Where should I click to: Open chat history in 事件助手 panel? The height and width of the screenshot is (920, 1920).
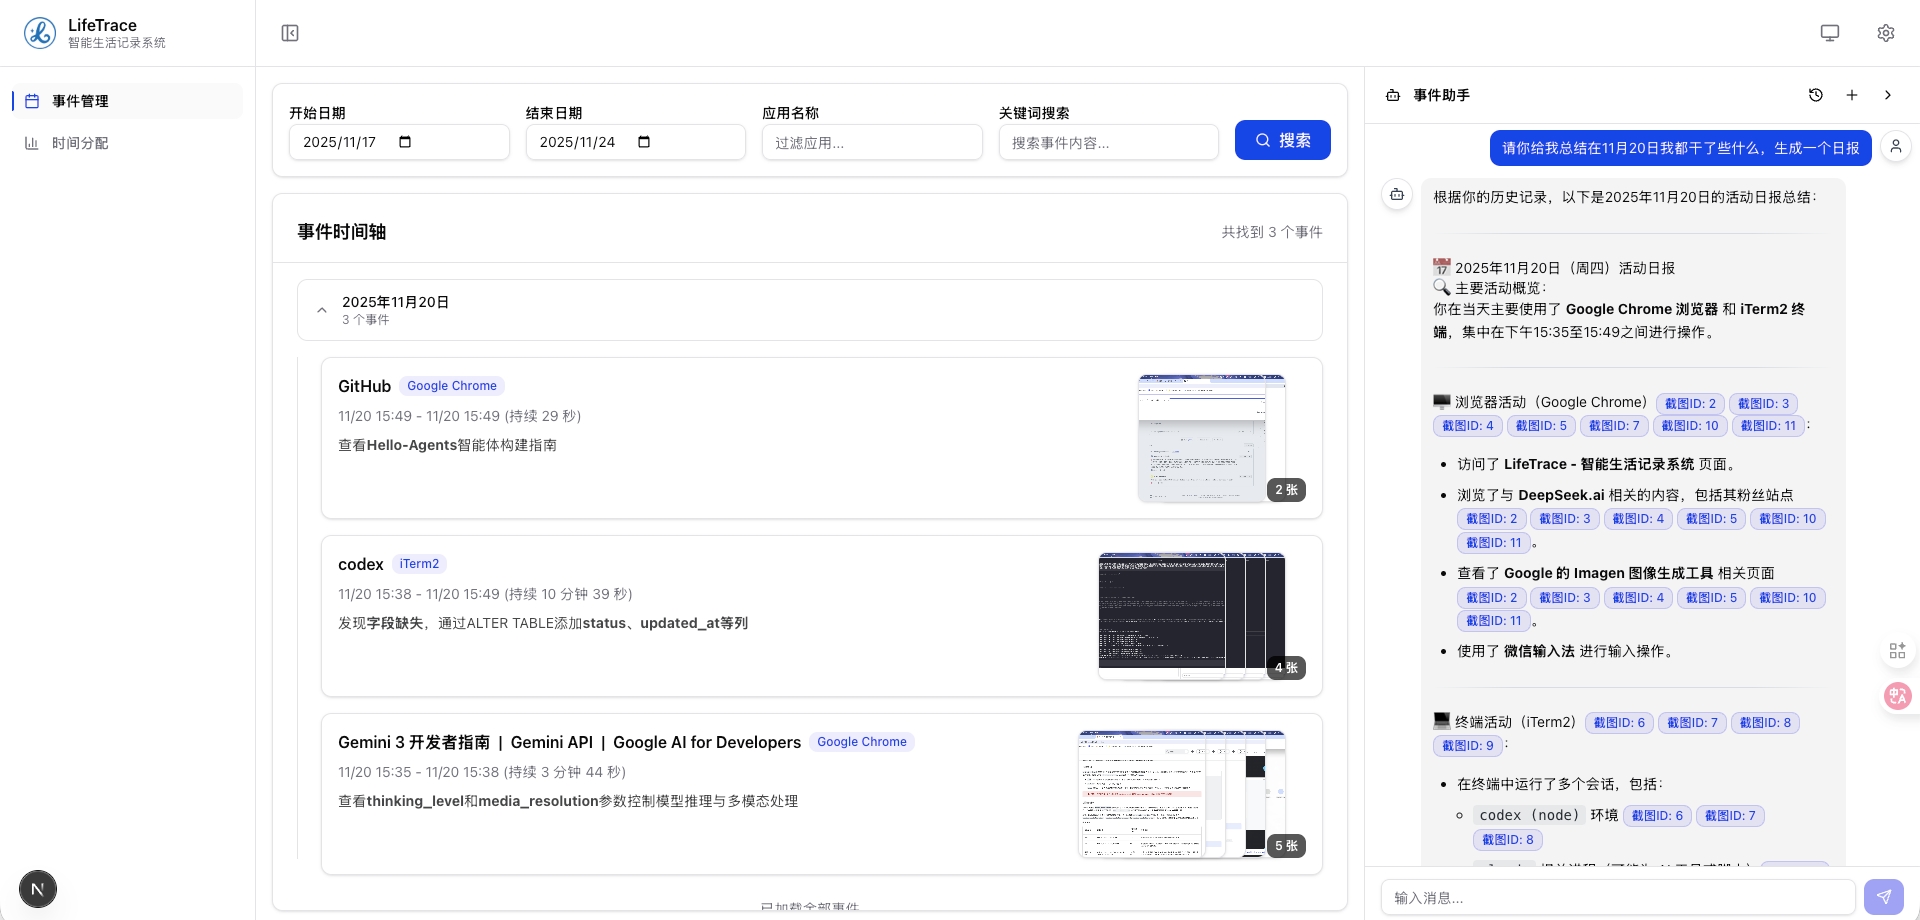[1815, 95]
